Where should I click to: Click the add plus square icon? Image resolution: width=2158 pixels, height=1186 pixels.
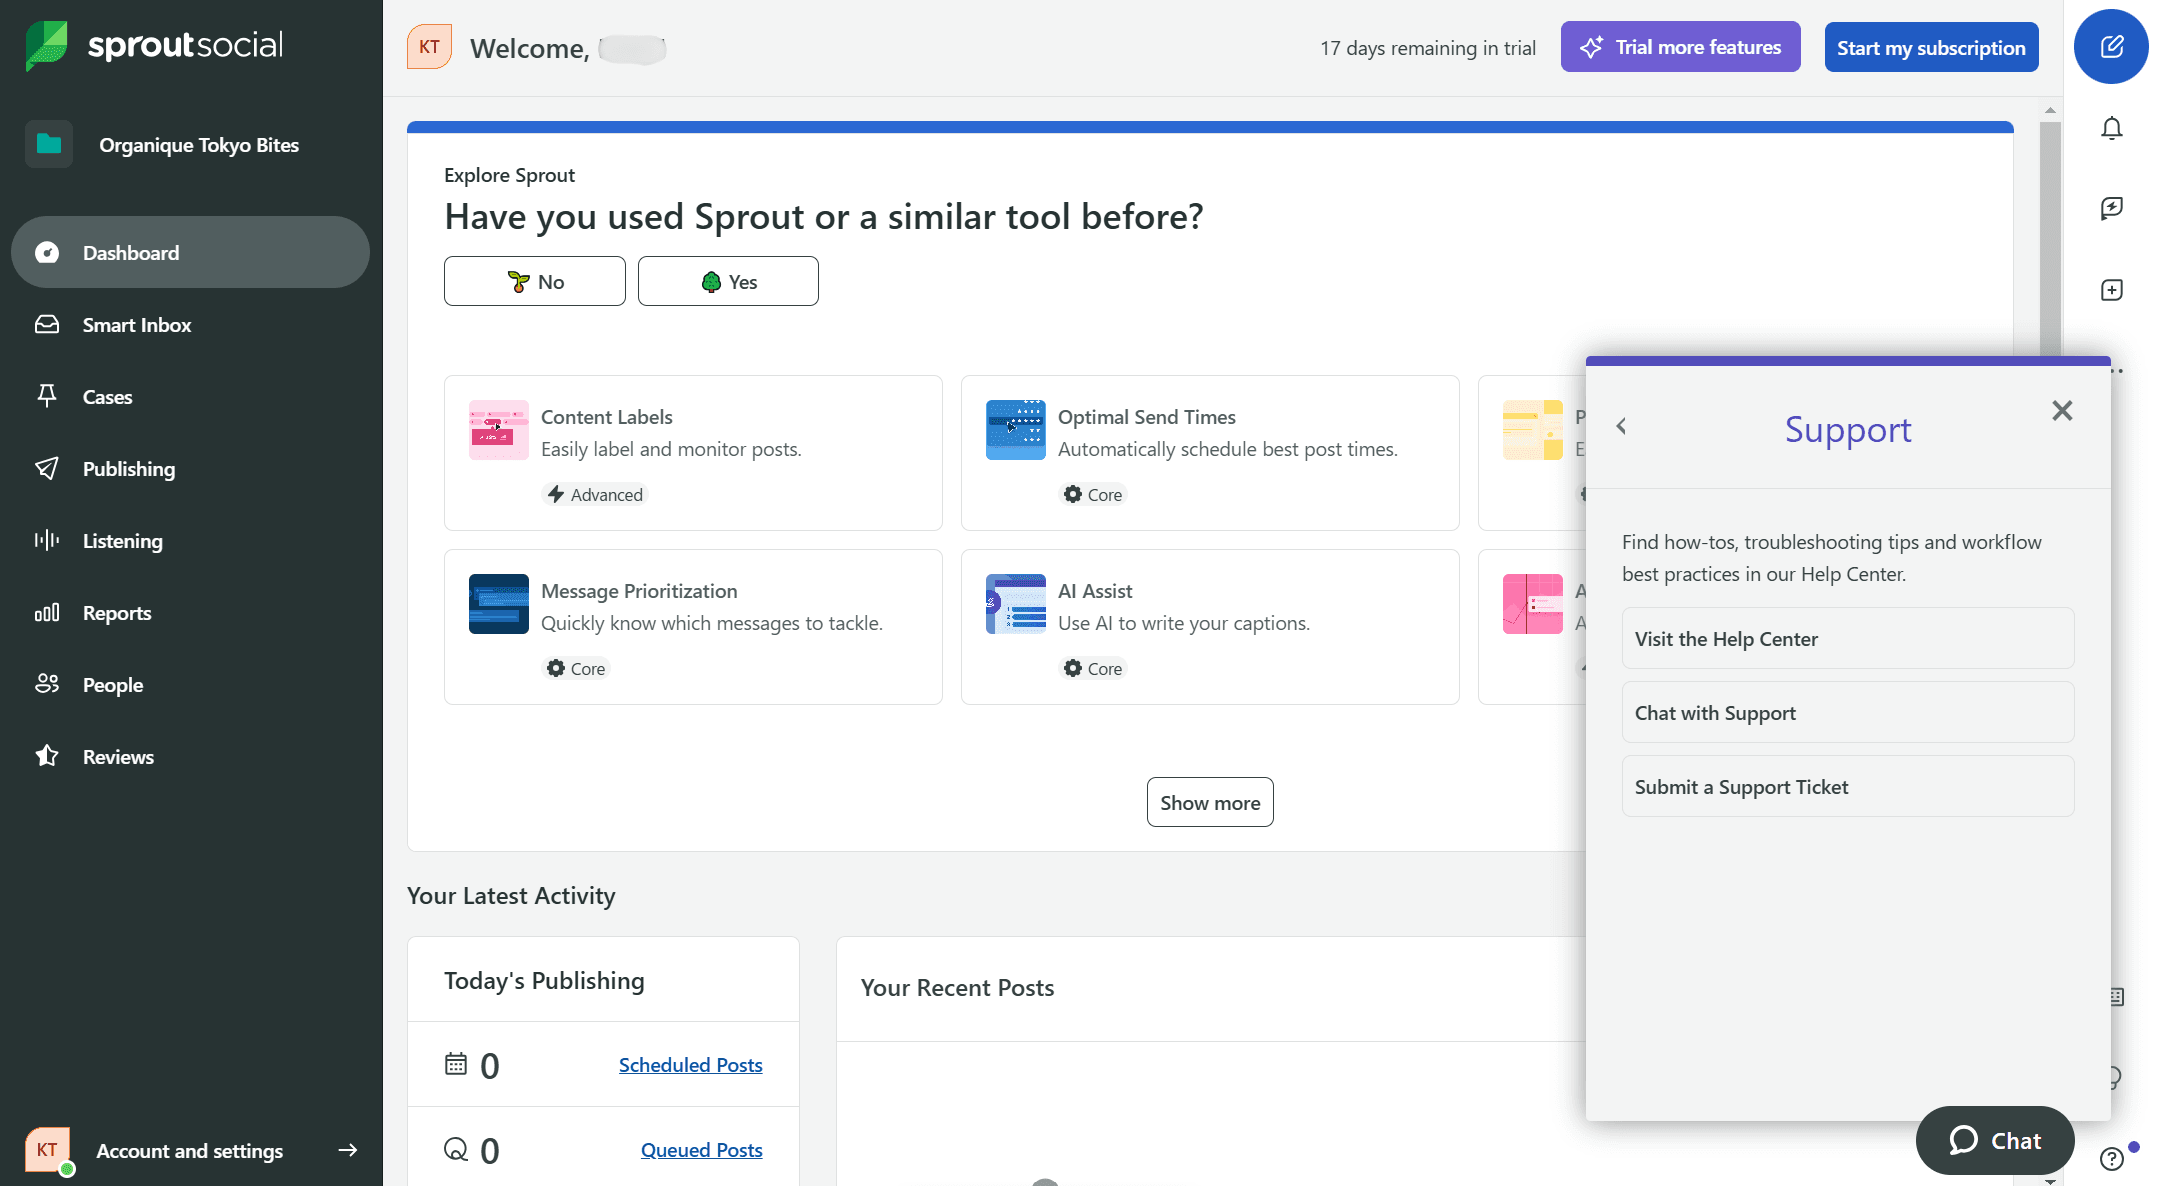coord(2111,290)
